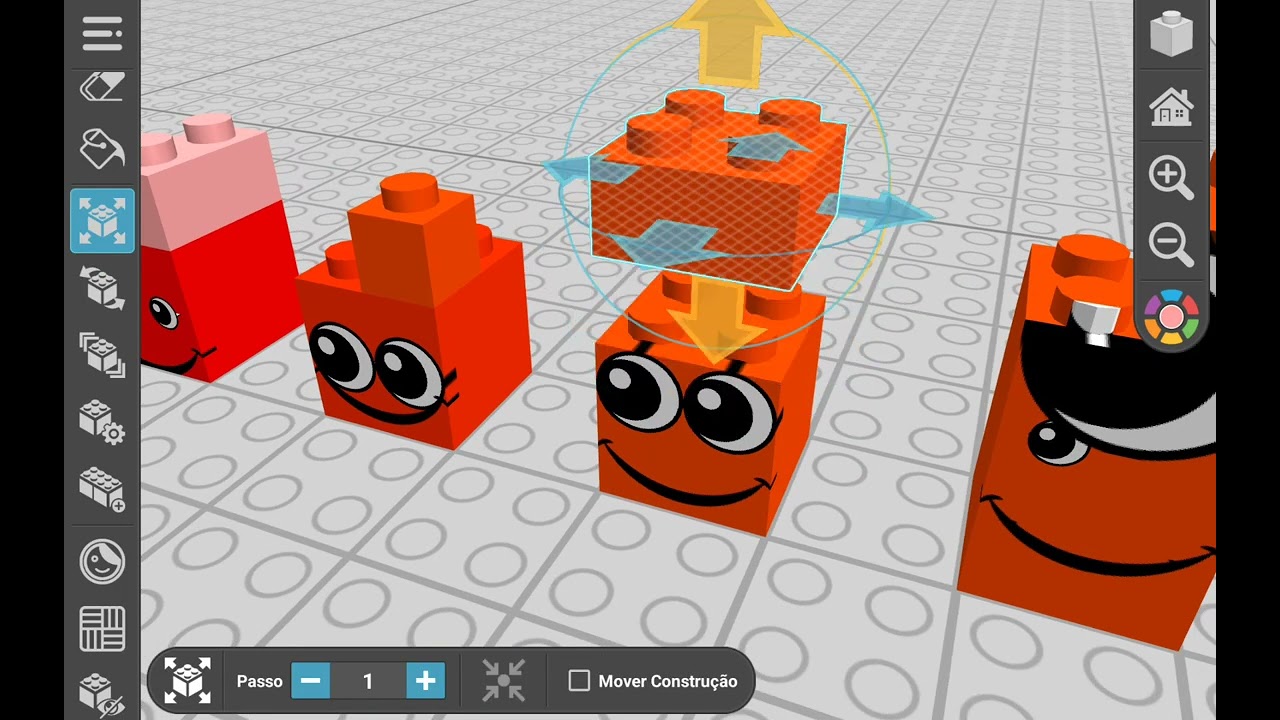The height and width of the screenshot is (720, 1280).
Task: Open the brick palette in top corner
Action: tap(1172, 33)
